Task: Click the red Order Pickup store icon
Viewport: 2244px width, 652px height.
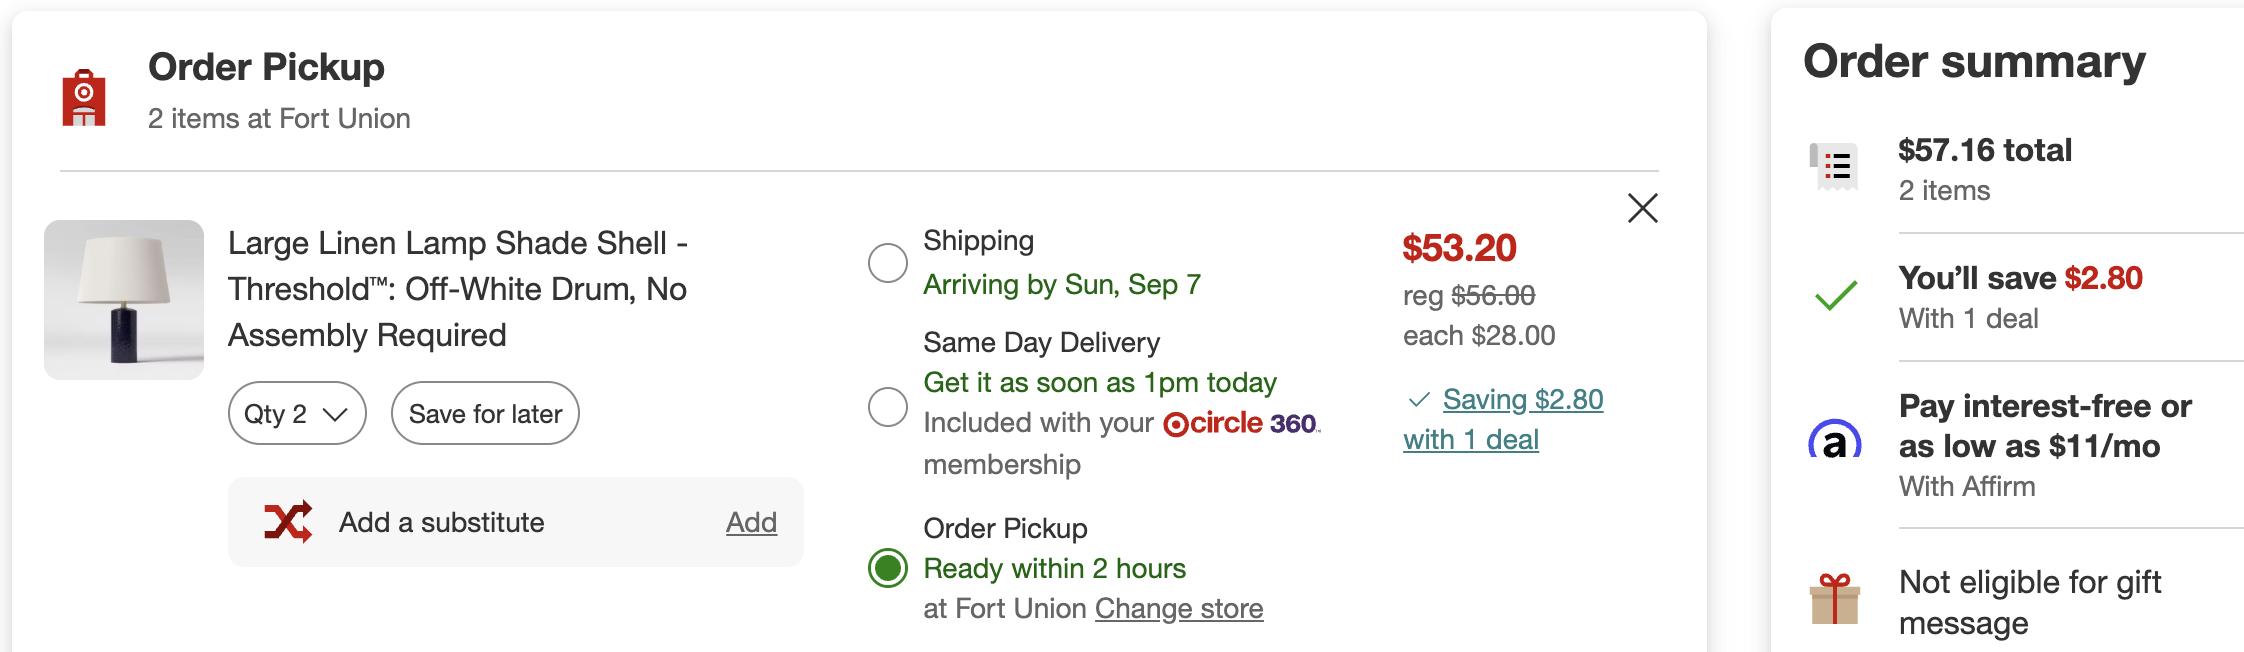Action: click(84, 97)
